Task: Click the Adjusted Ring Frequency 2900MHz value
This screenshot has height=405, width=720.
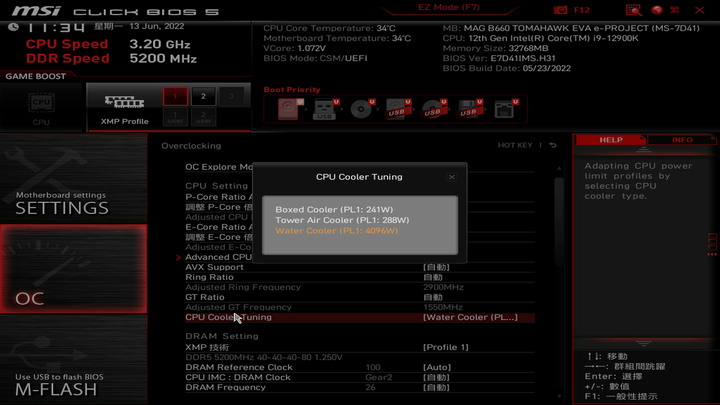Action: point(443,287)
